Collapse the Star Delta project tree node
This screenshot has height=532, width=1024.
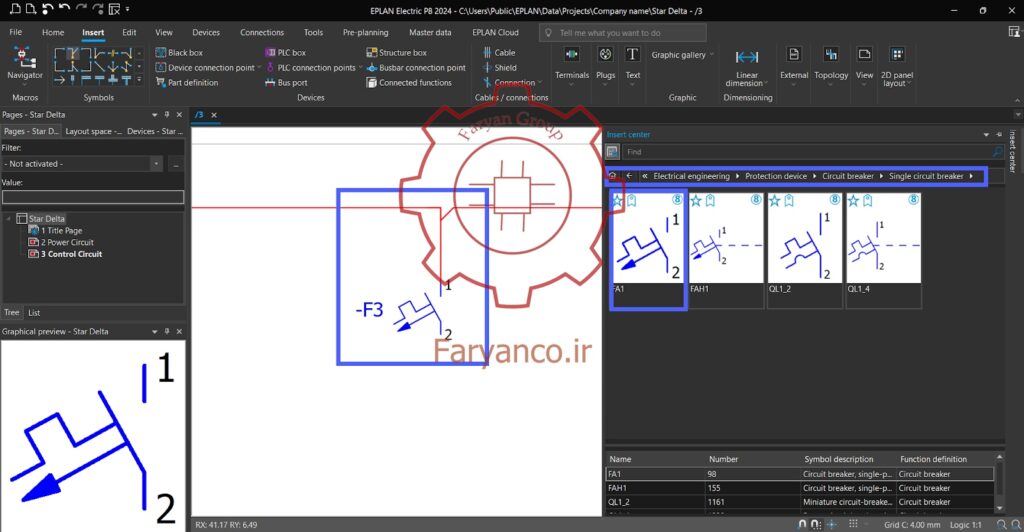[x=8, y=219]
